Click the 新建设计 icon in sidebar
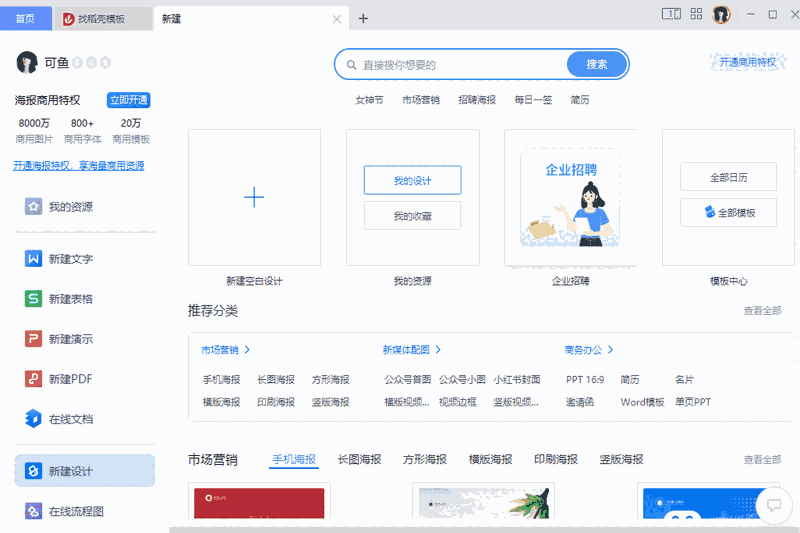 [33, 471]
